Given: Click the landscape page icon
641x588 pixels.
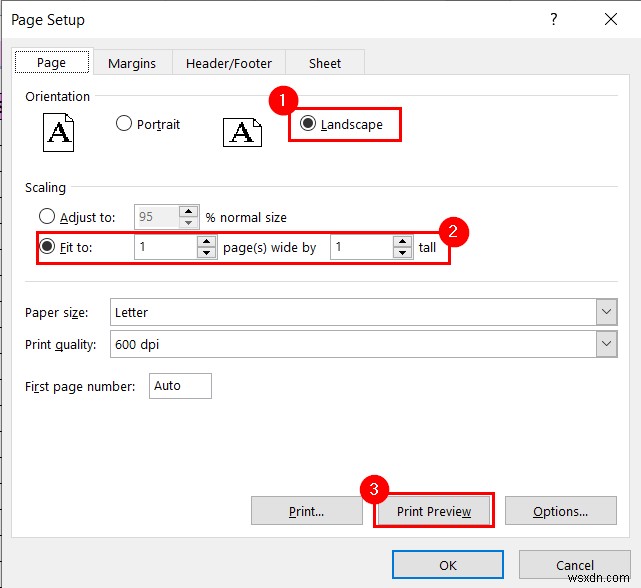Looking at the screenshot, I should (242, 132).
